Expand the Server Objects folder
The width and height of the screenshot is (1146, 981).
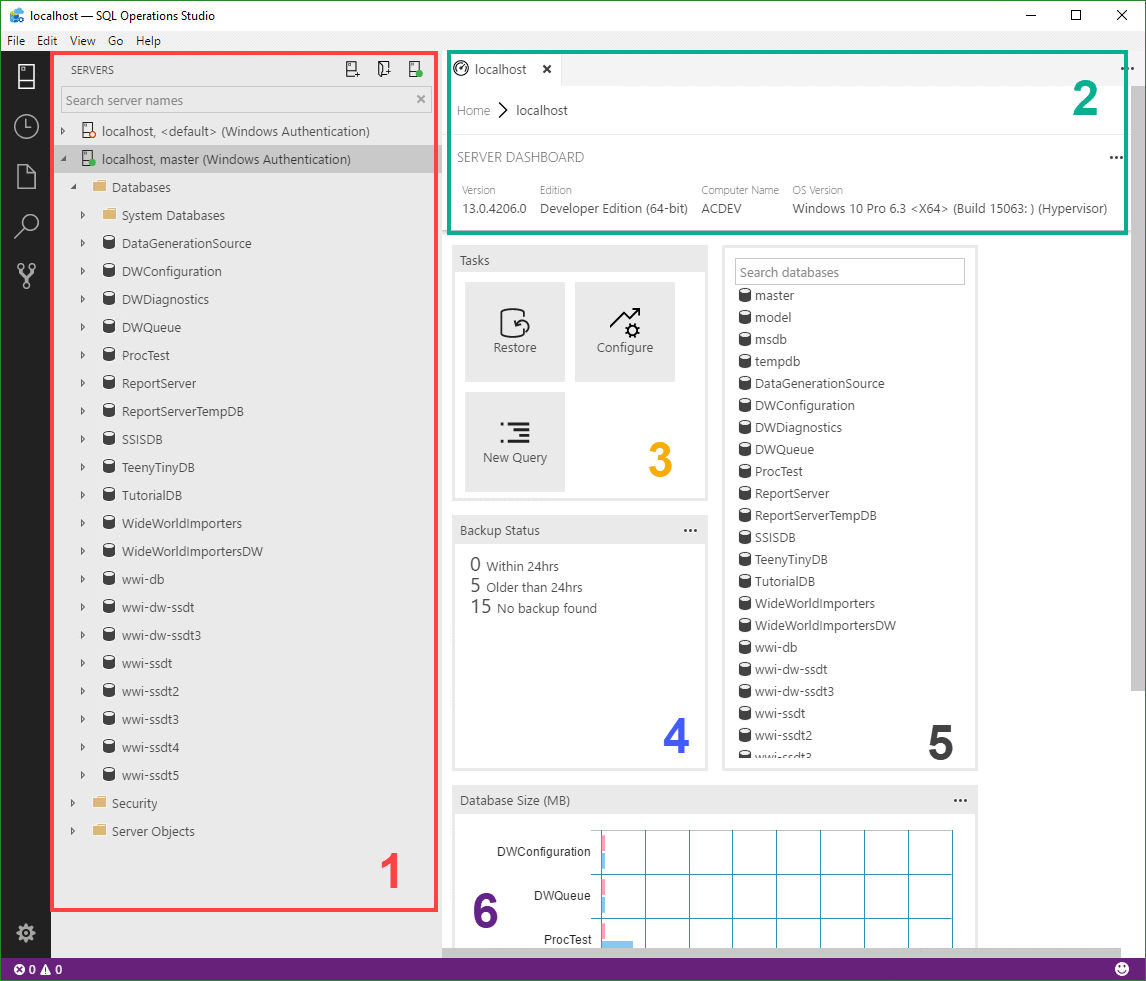pos(73,831)
